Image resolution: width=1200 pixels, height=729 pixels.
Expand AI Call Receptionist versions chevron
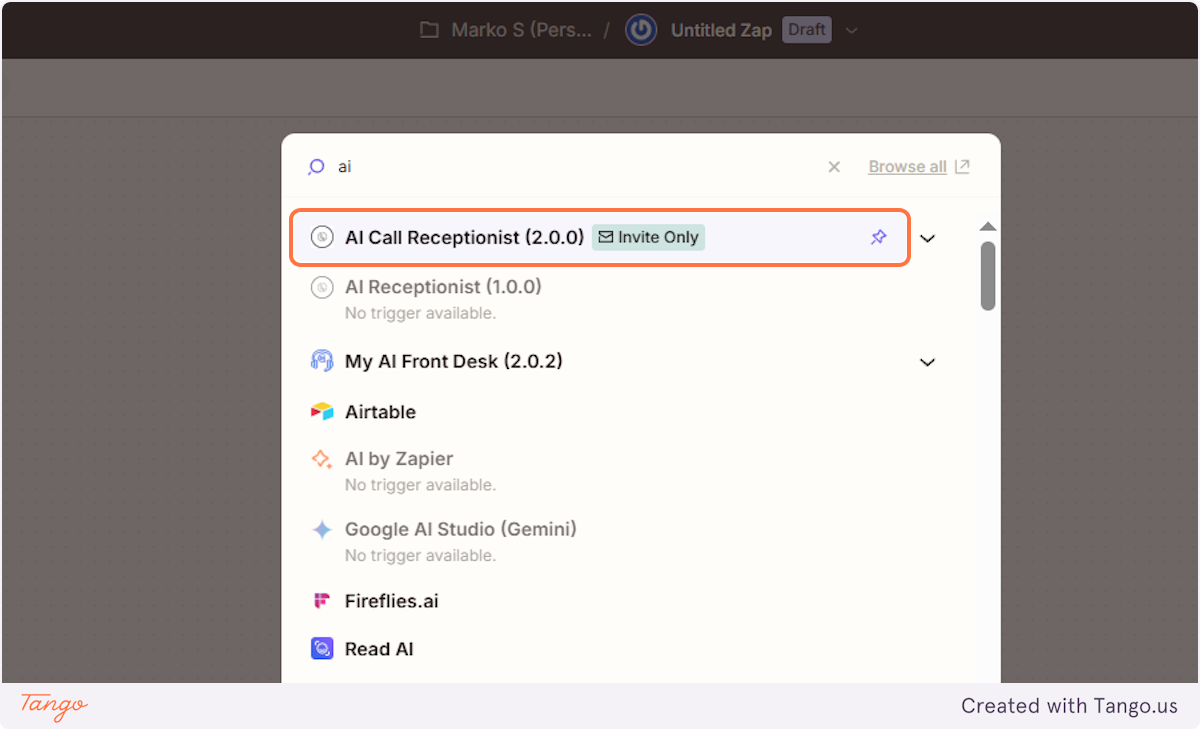pyautogui.click(x=927, y=238)
